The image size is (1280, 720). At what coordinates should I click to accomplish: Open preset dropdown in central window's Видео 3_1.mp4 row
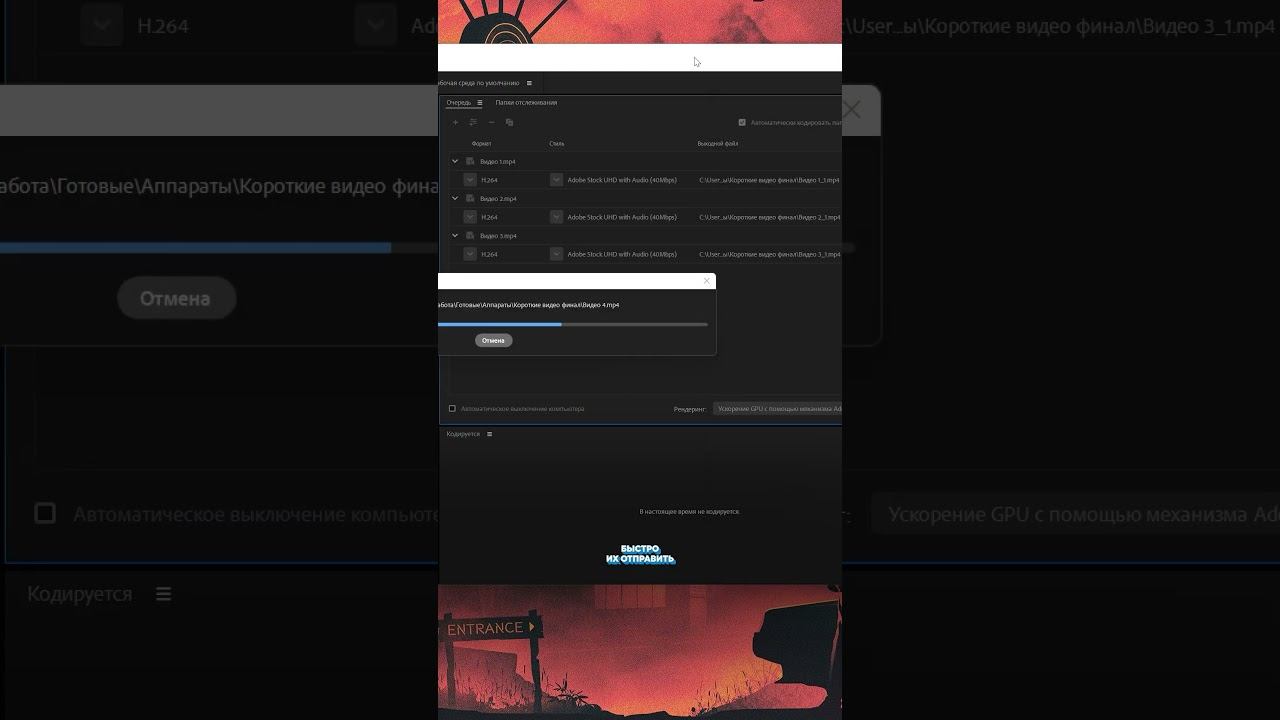coord(557,254)
